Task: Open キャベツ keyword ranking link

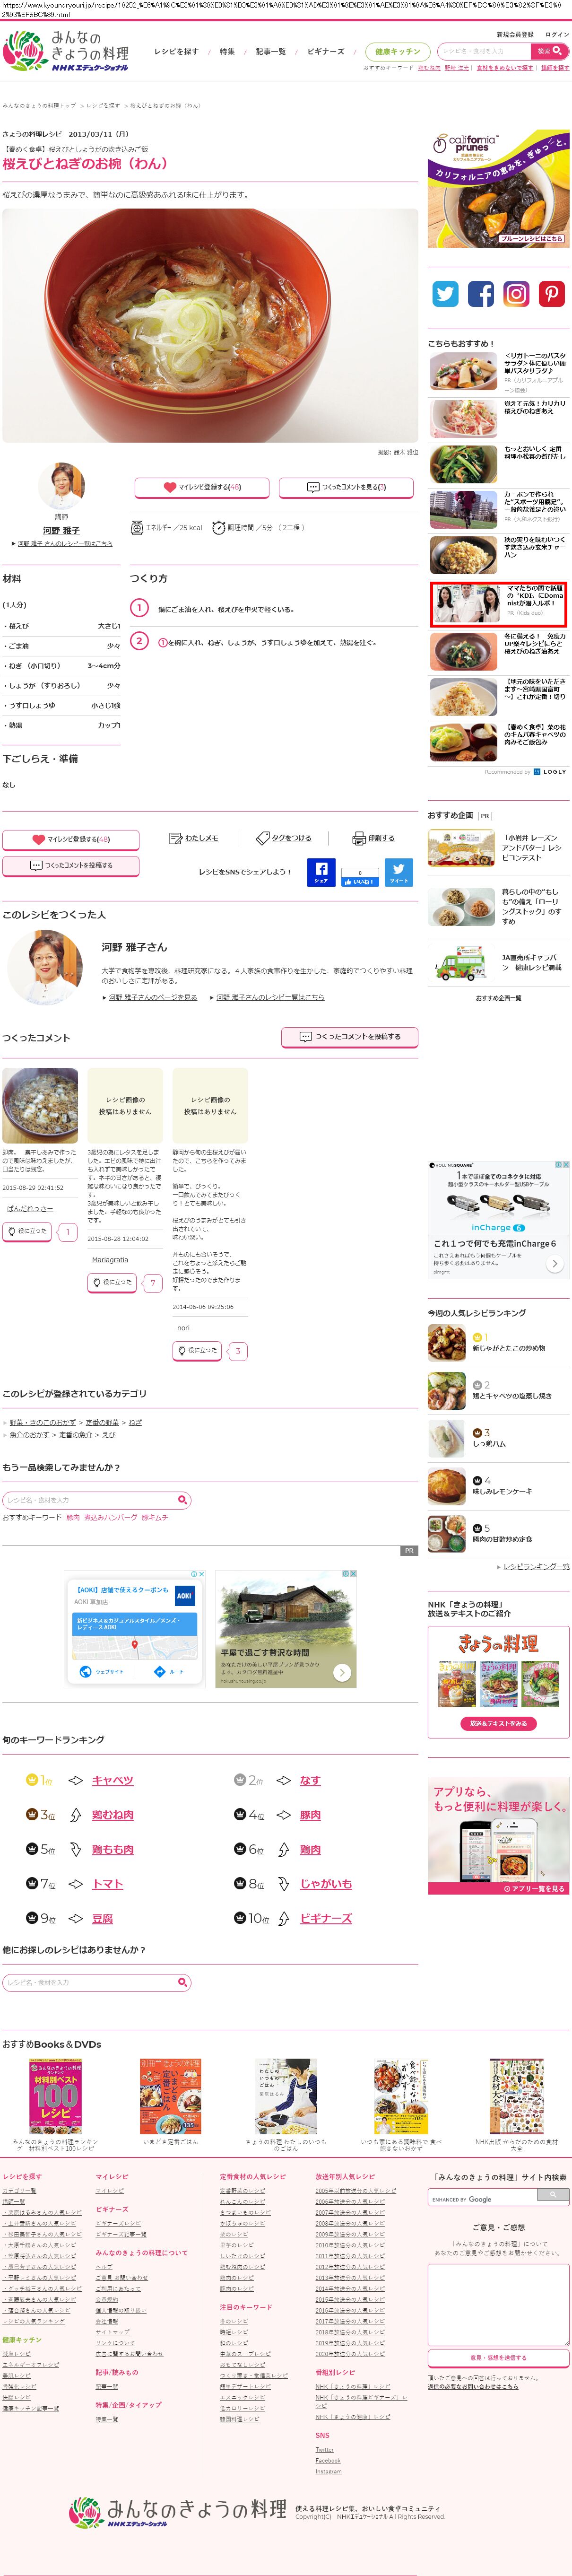Action: (x=112, y=1781)
